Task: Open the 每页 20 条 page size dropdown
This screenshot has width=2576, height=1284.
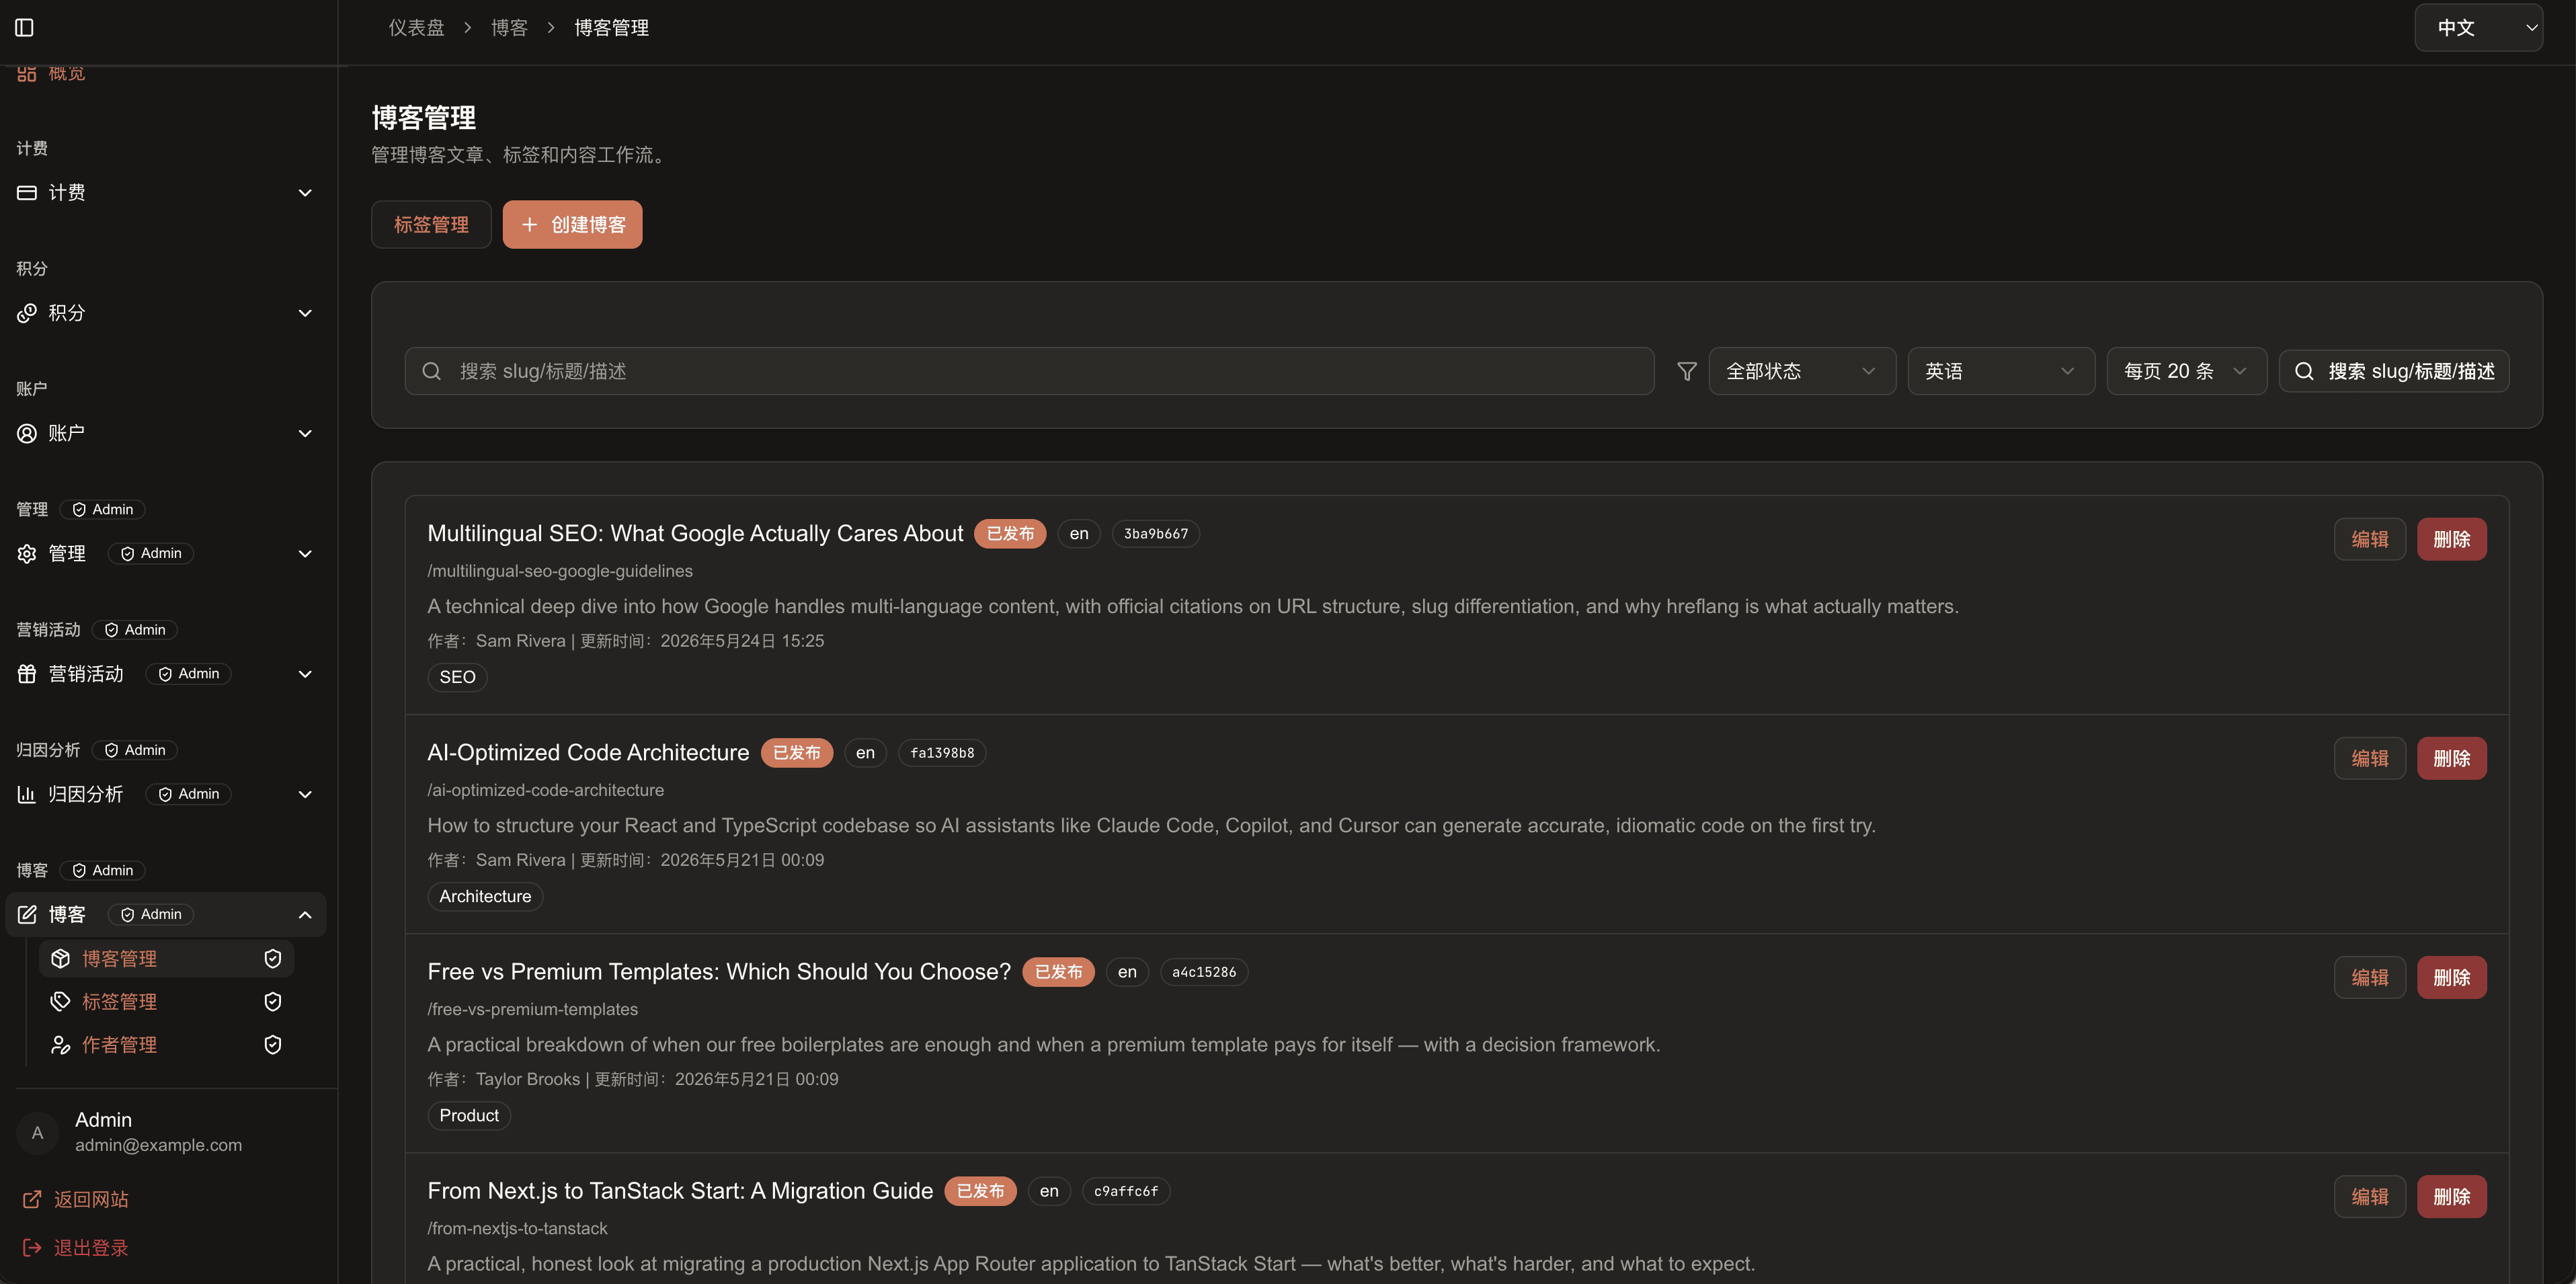Action: click(2187, 371)
